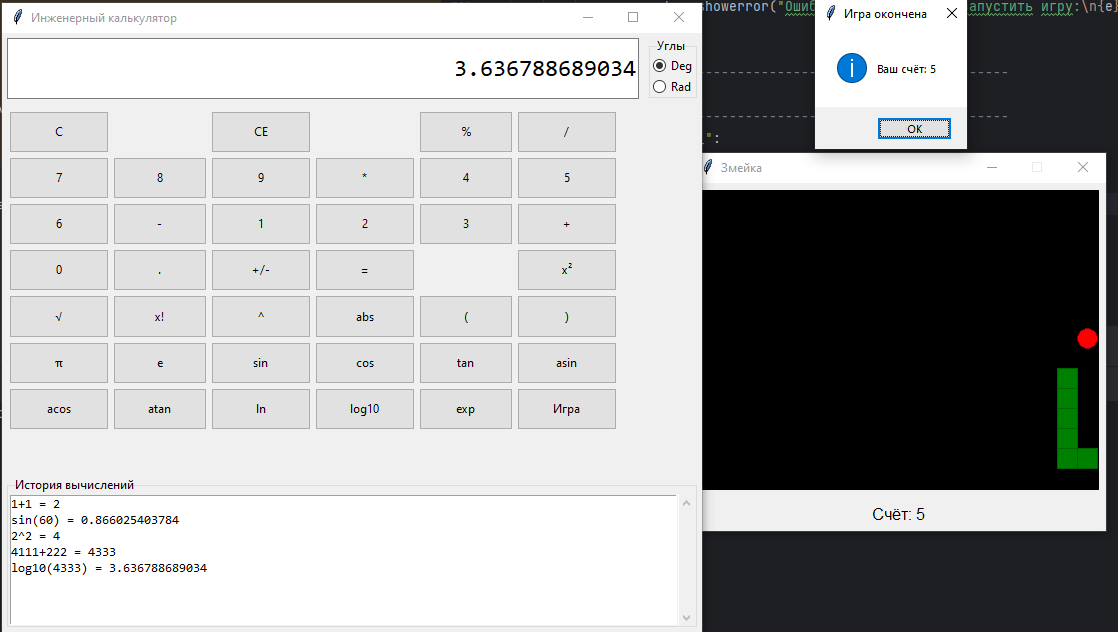Close the Игра окончена dialog
This screenshot has height=632, width=1118.
point(952,14)
